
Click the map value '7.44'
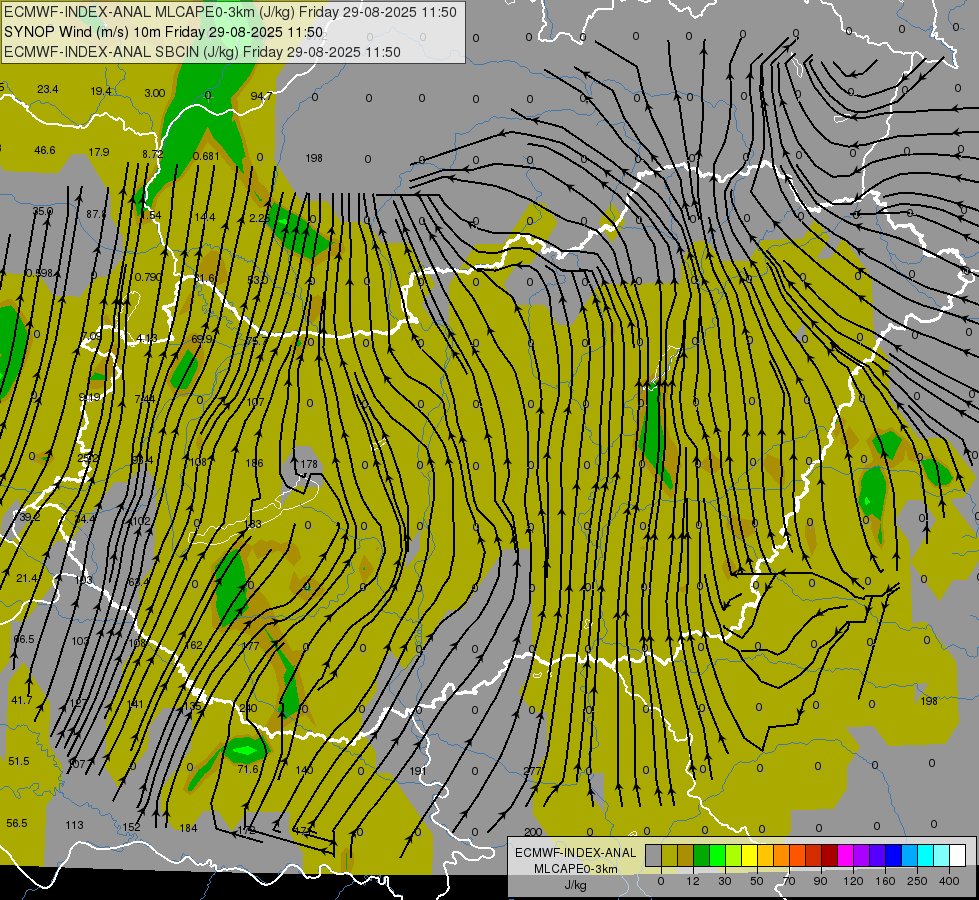[145, 398]
